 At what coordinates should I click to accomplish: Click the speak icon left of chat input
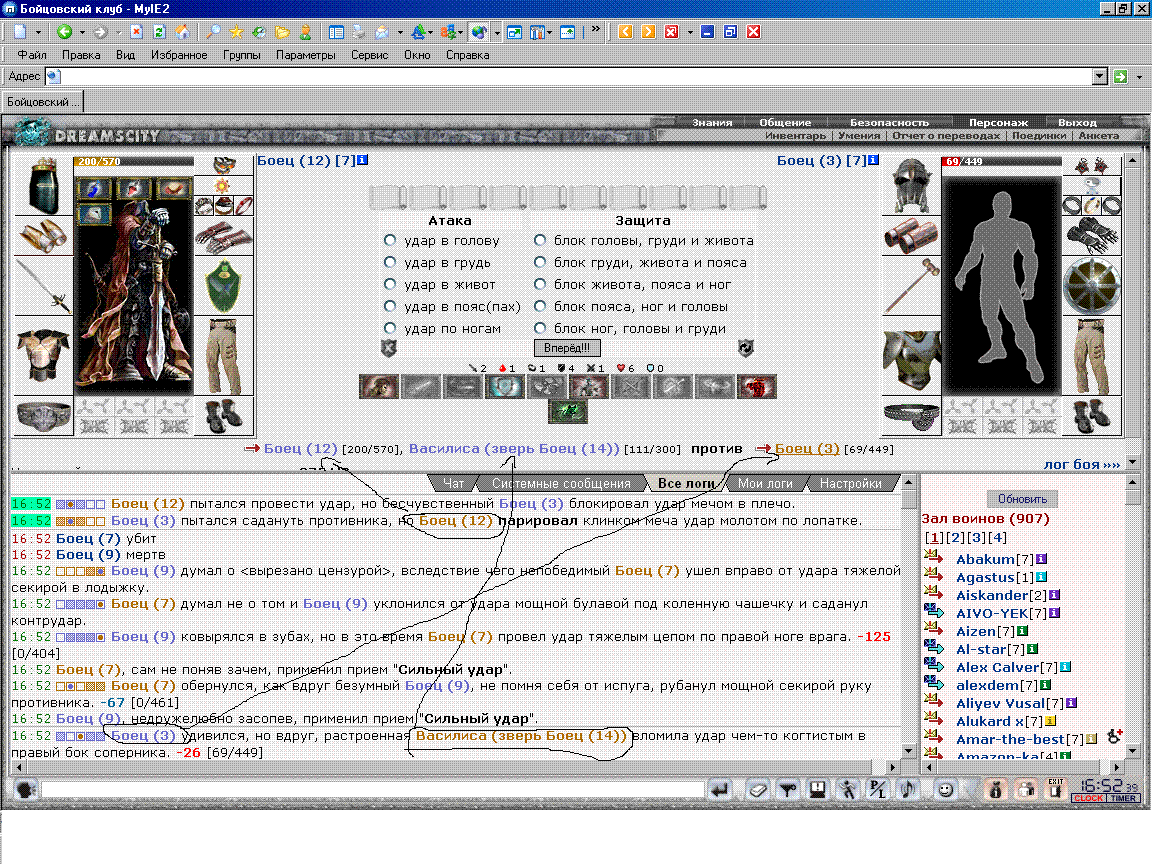click(26, 790)
